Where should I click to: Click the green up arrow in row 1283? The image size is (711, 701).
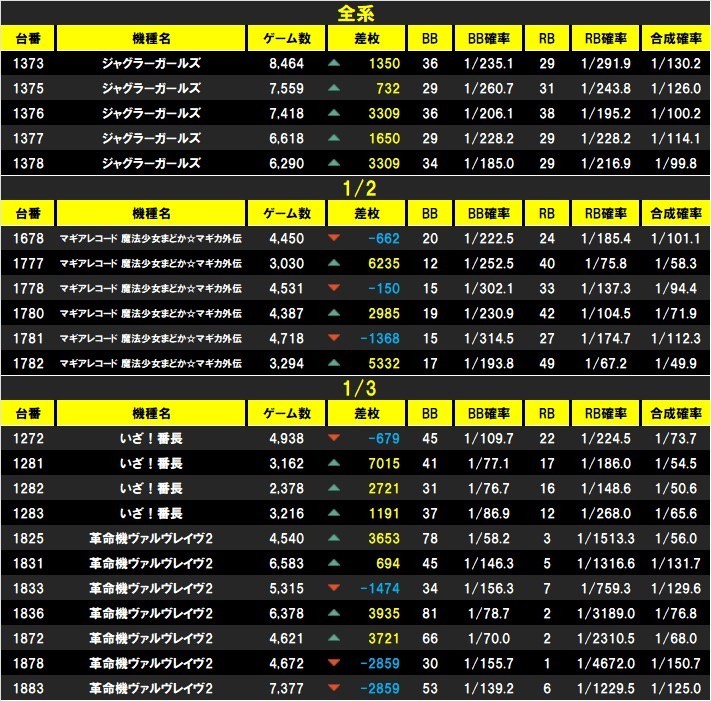click(x=334, y=512)
